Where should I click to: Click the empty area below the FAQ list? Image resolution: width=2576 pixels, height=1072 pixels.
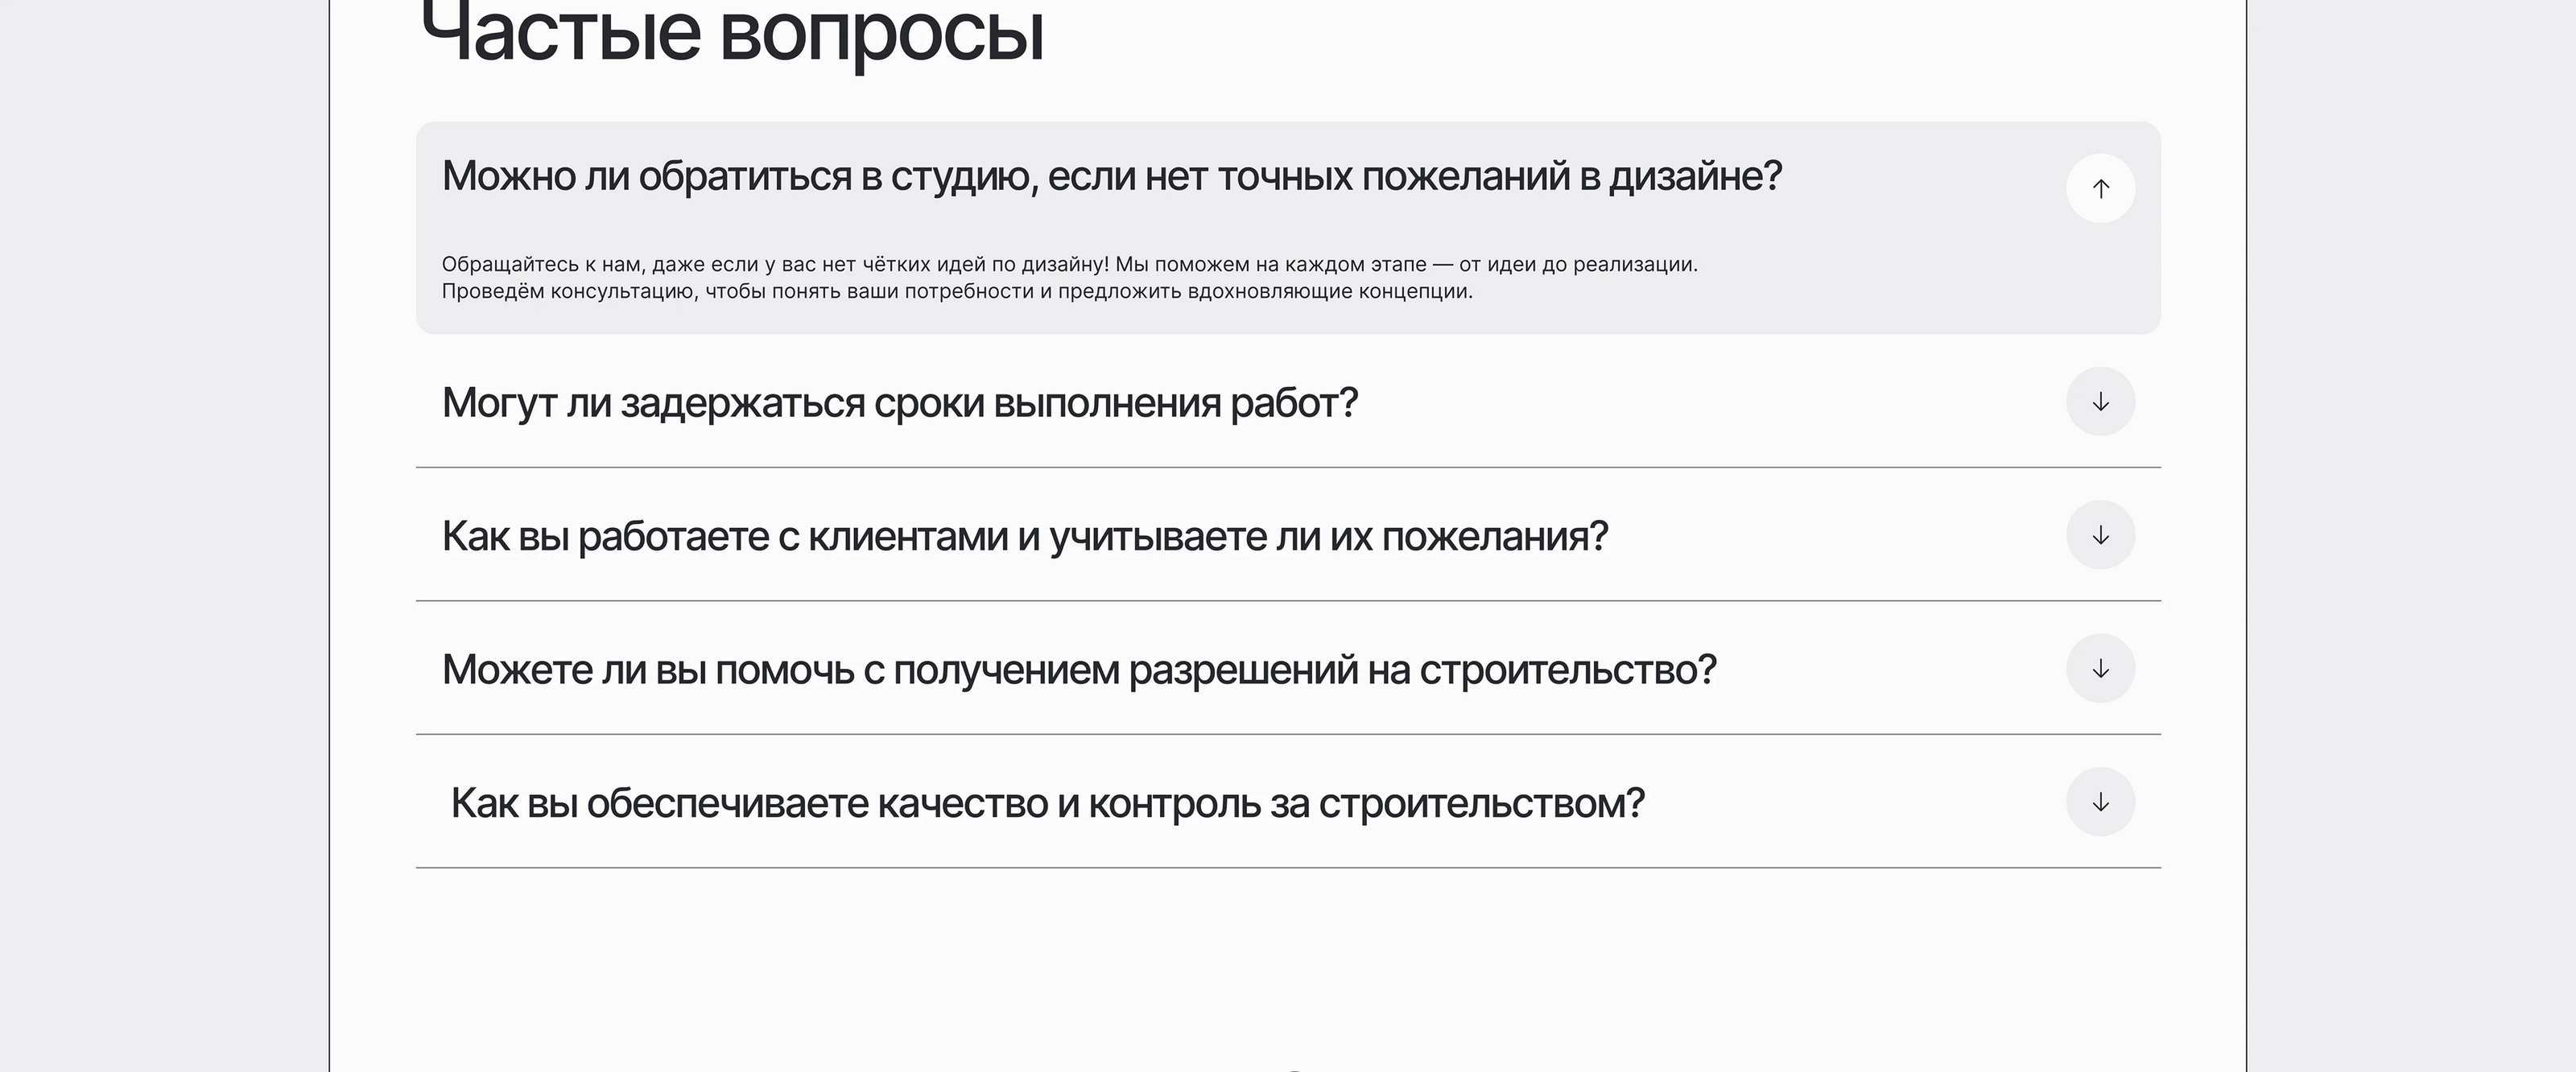tap(1288, 960)
